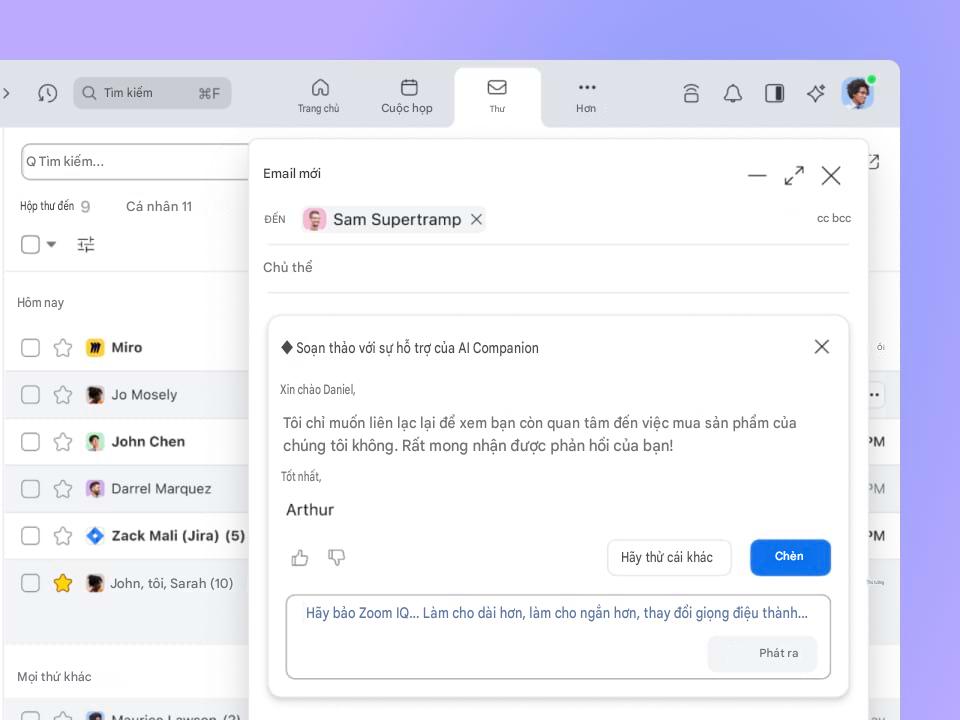Check the John Chen email checkbox
Viewport: 960px width, 720px height.
pos(30,441)
